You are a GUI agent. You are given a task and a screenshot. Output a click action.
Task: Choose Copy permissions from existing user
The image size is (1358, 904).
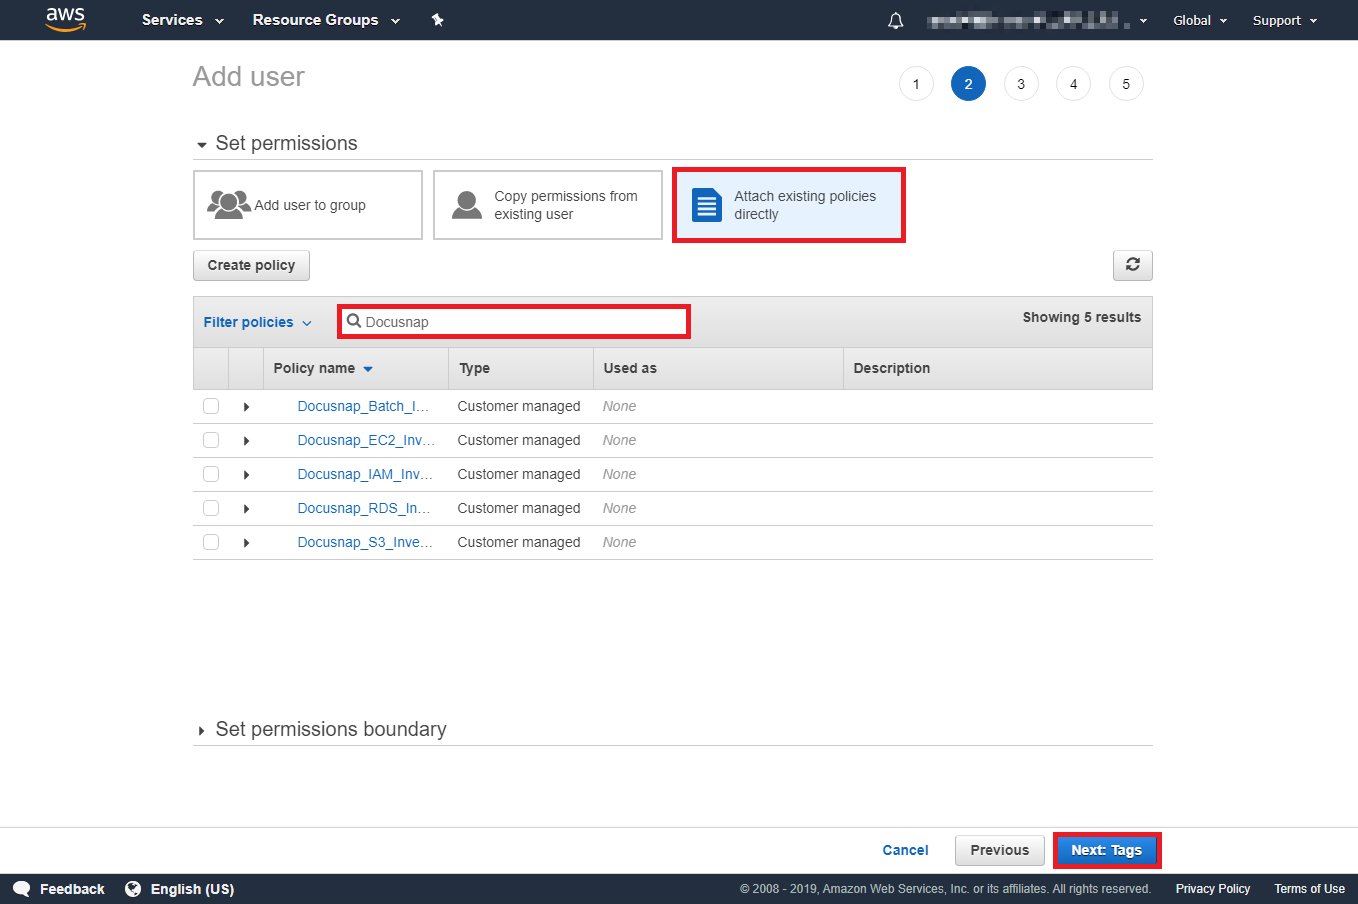click(548, 205)
